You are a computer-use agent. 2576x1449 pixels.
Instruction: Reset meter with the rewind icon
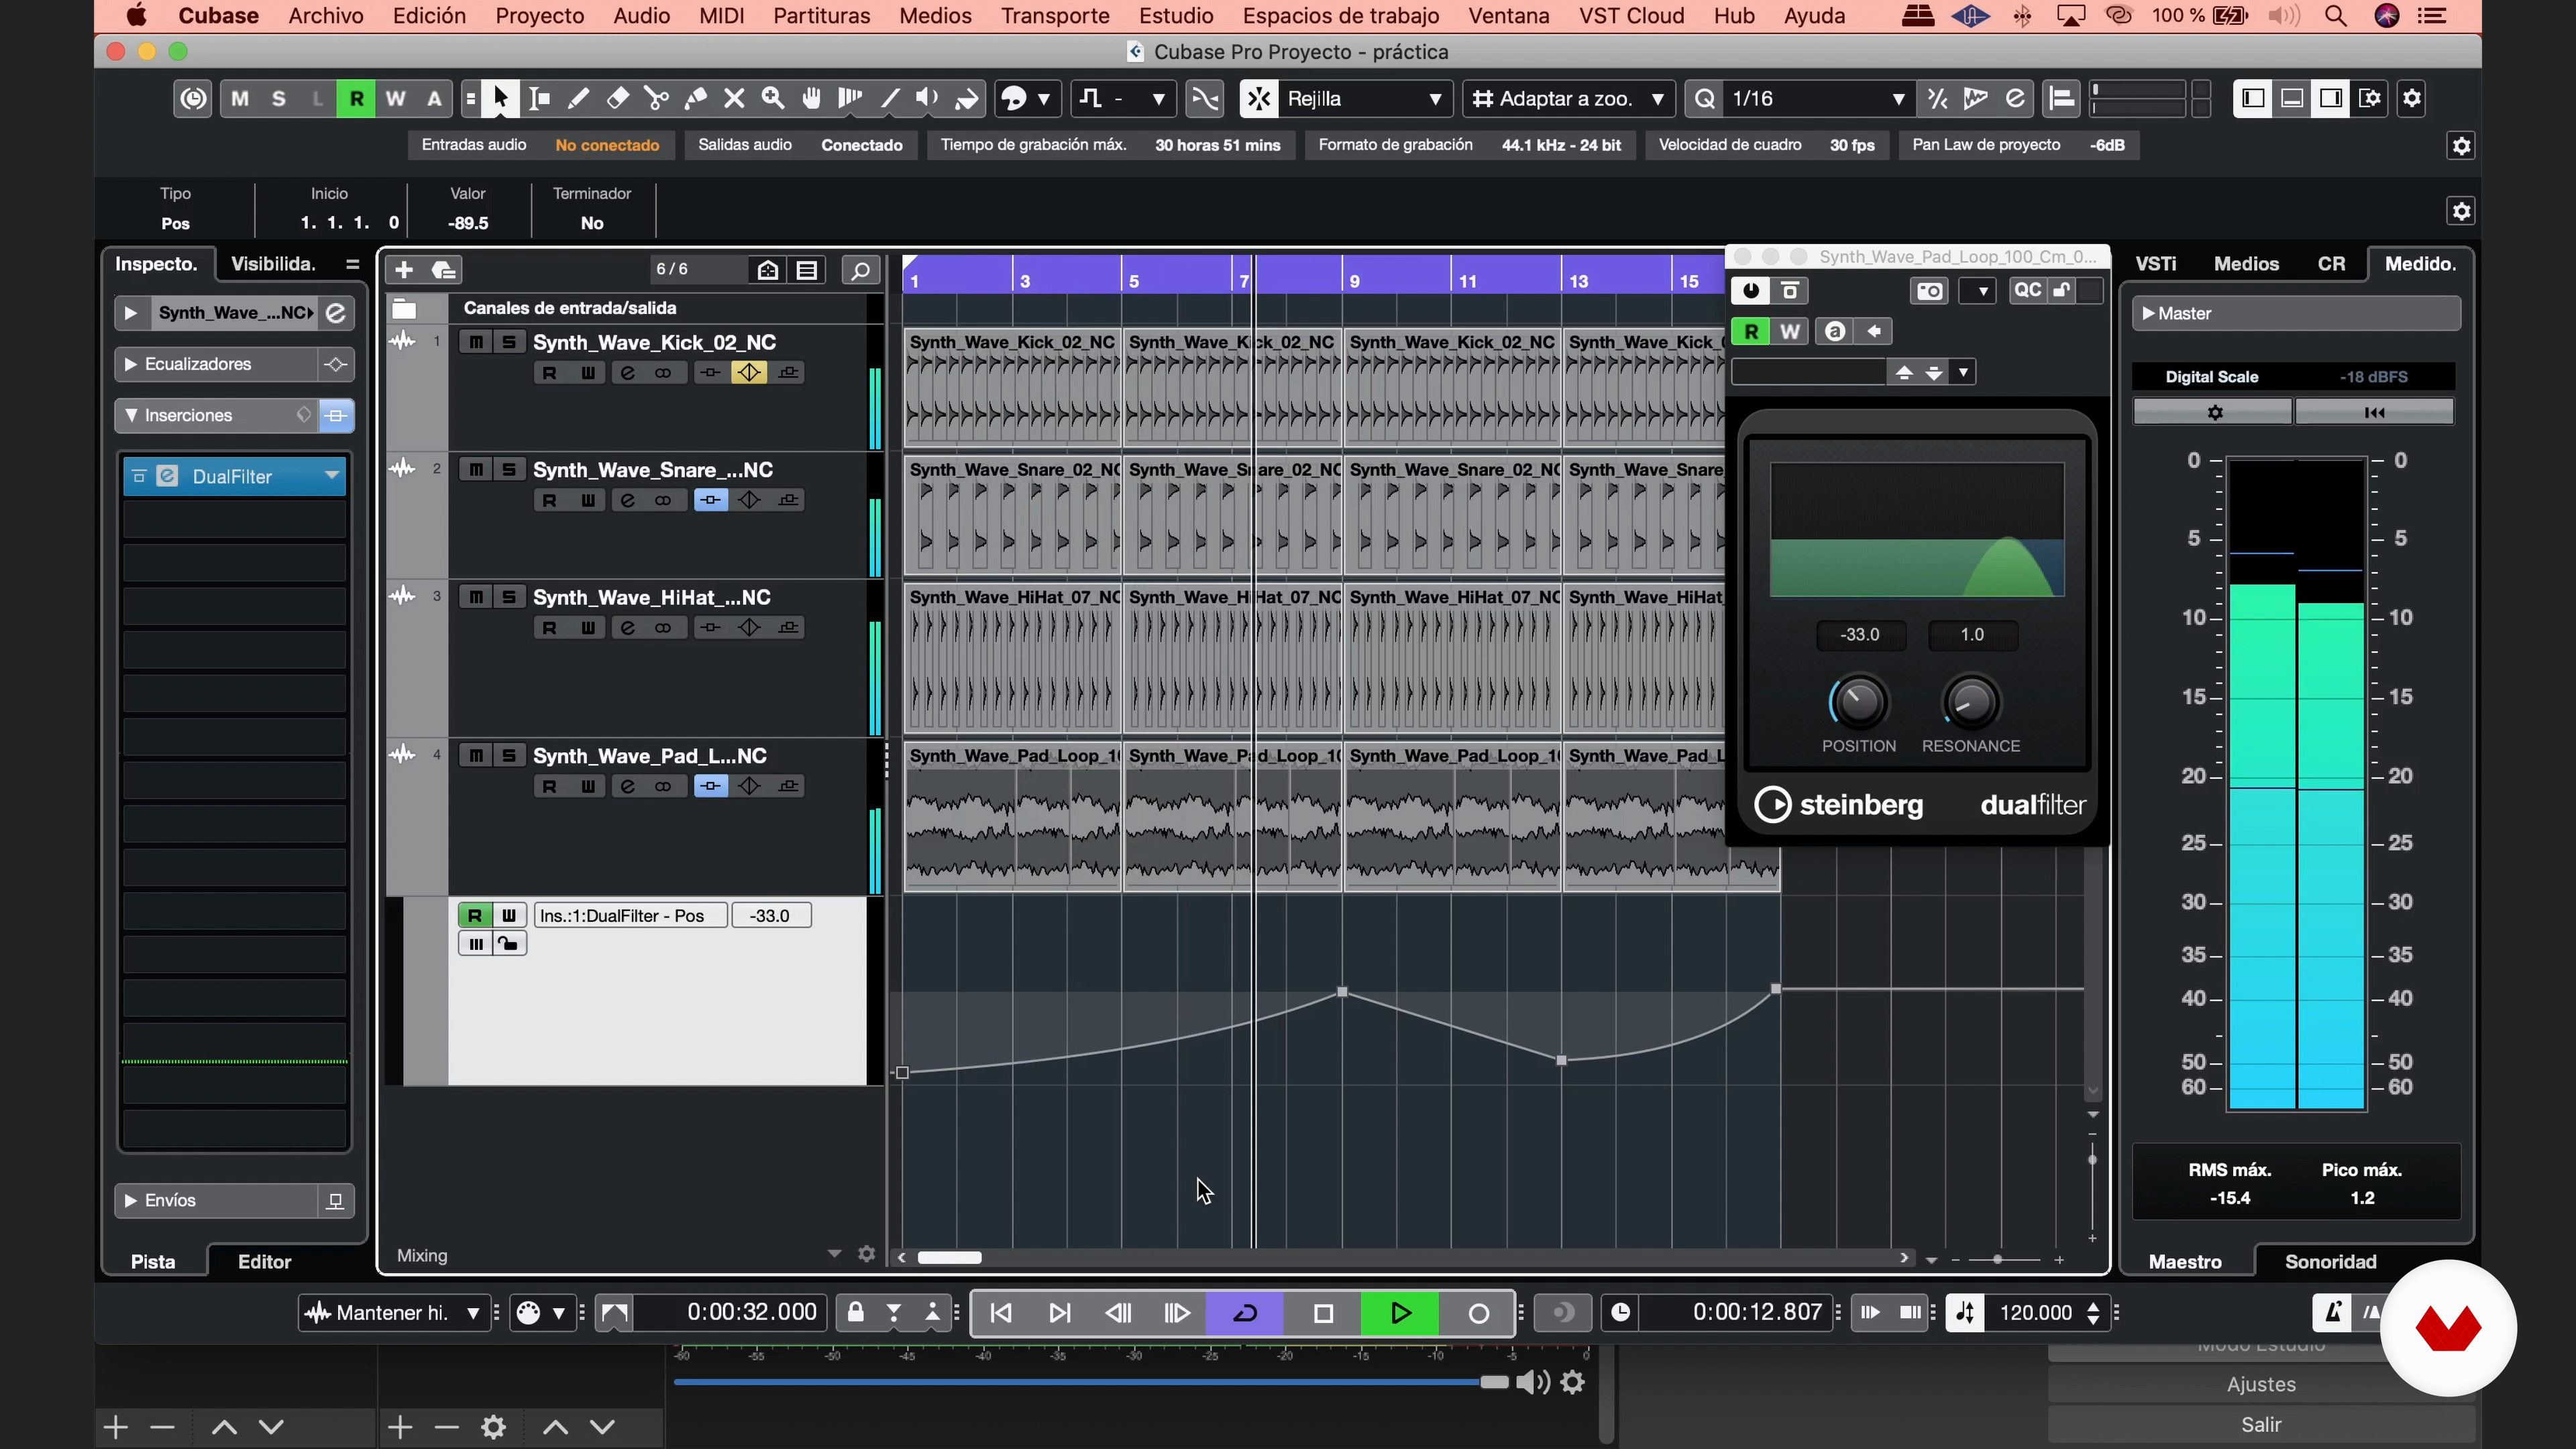[x=2374, y=412]
